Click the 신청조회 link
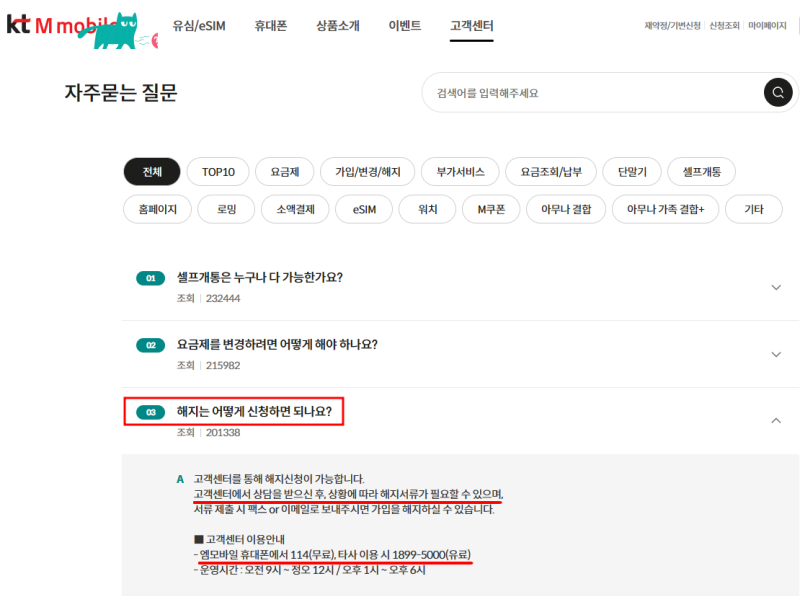800x602 pixels. [x=724, y=26]
